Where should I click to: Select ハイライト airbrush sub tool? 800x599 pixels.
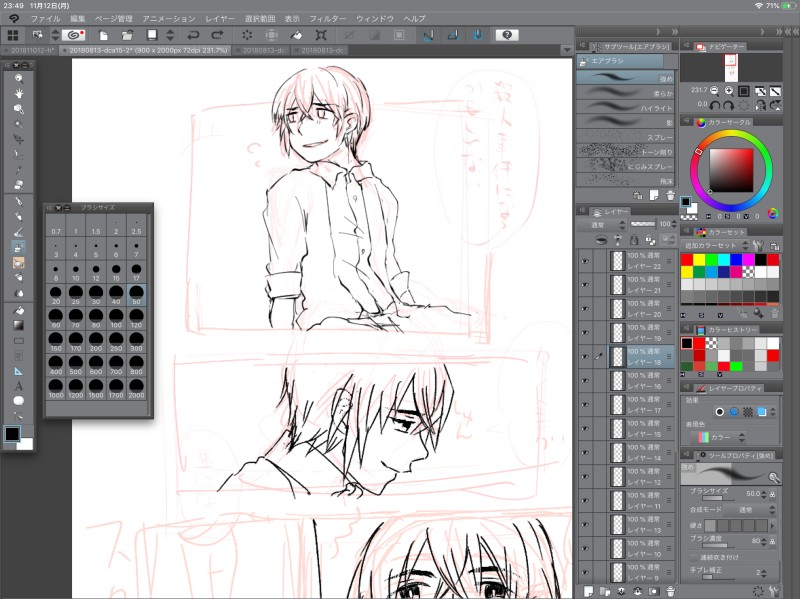pyautogui.click(x=627, y=108)
